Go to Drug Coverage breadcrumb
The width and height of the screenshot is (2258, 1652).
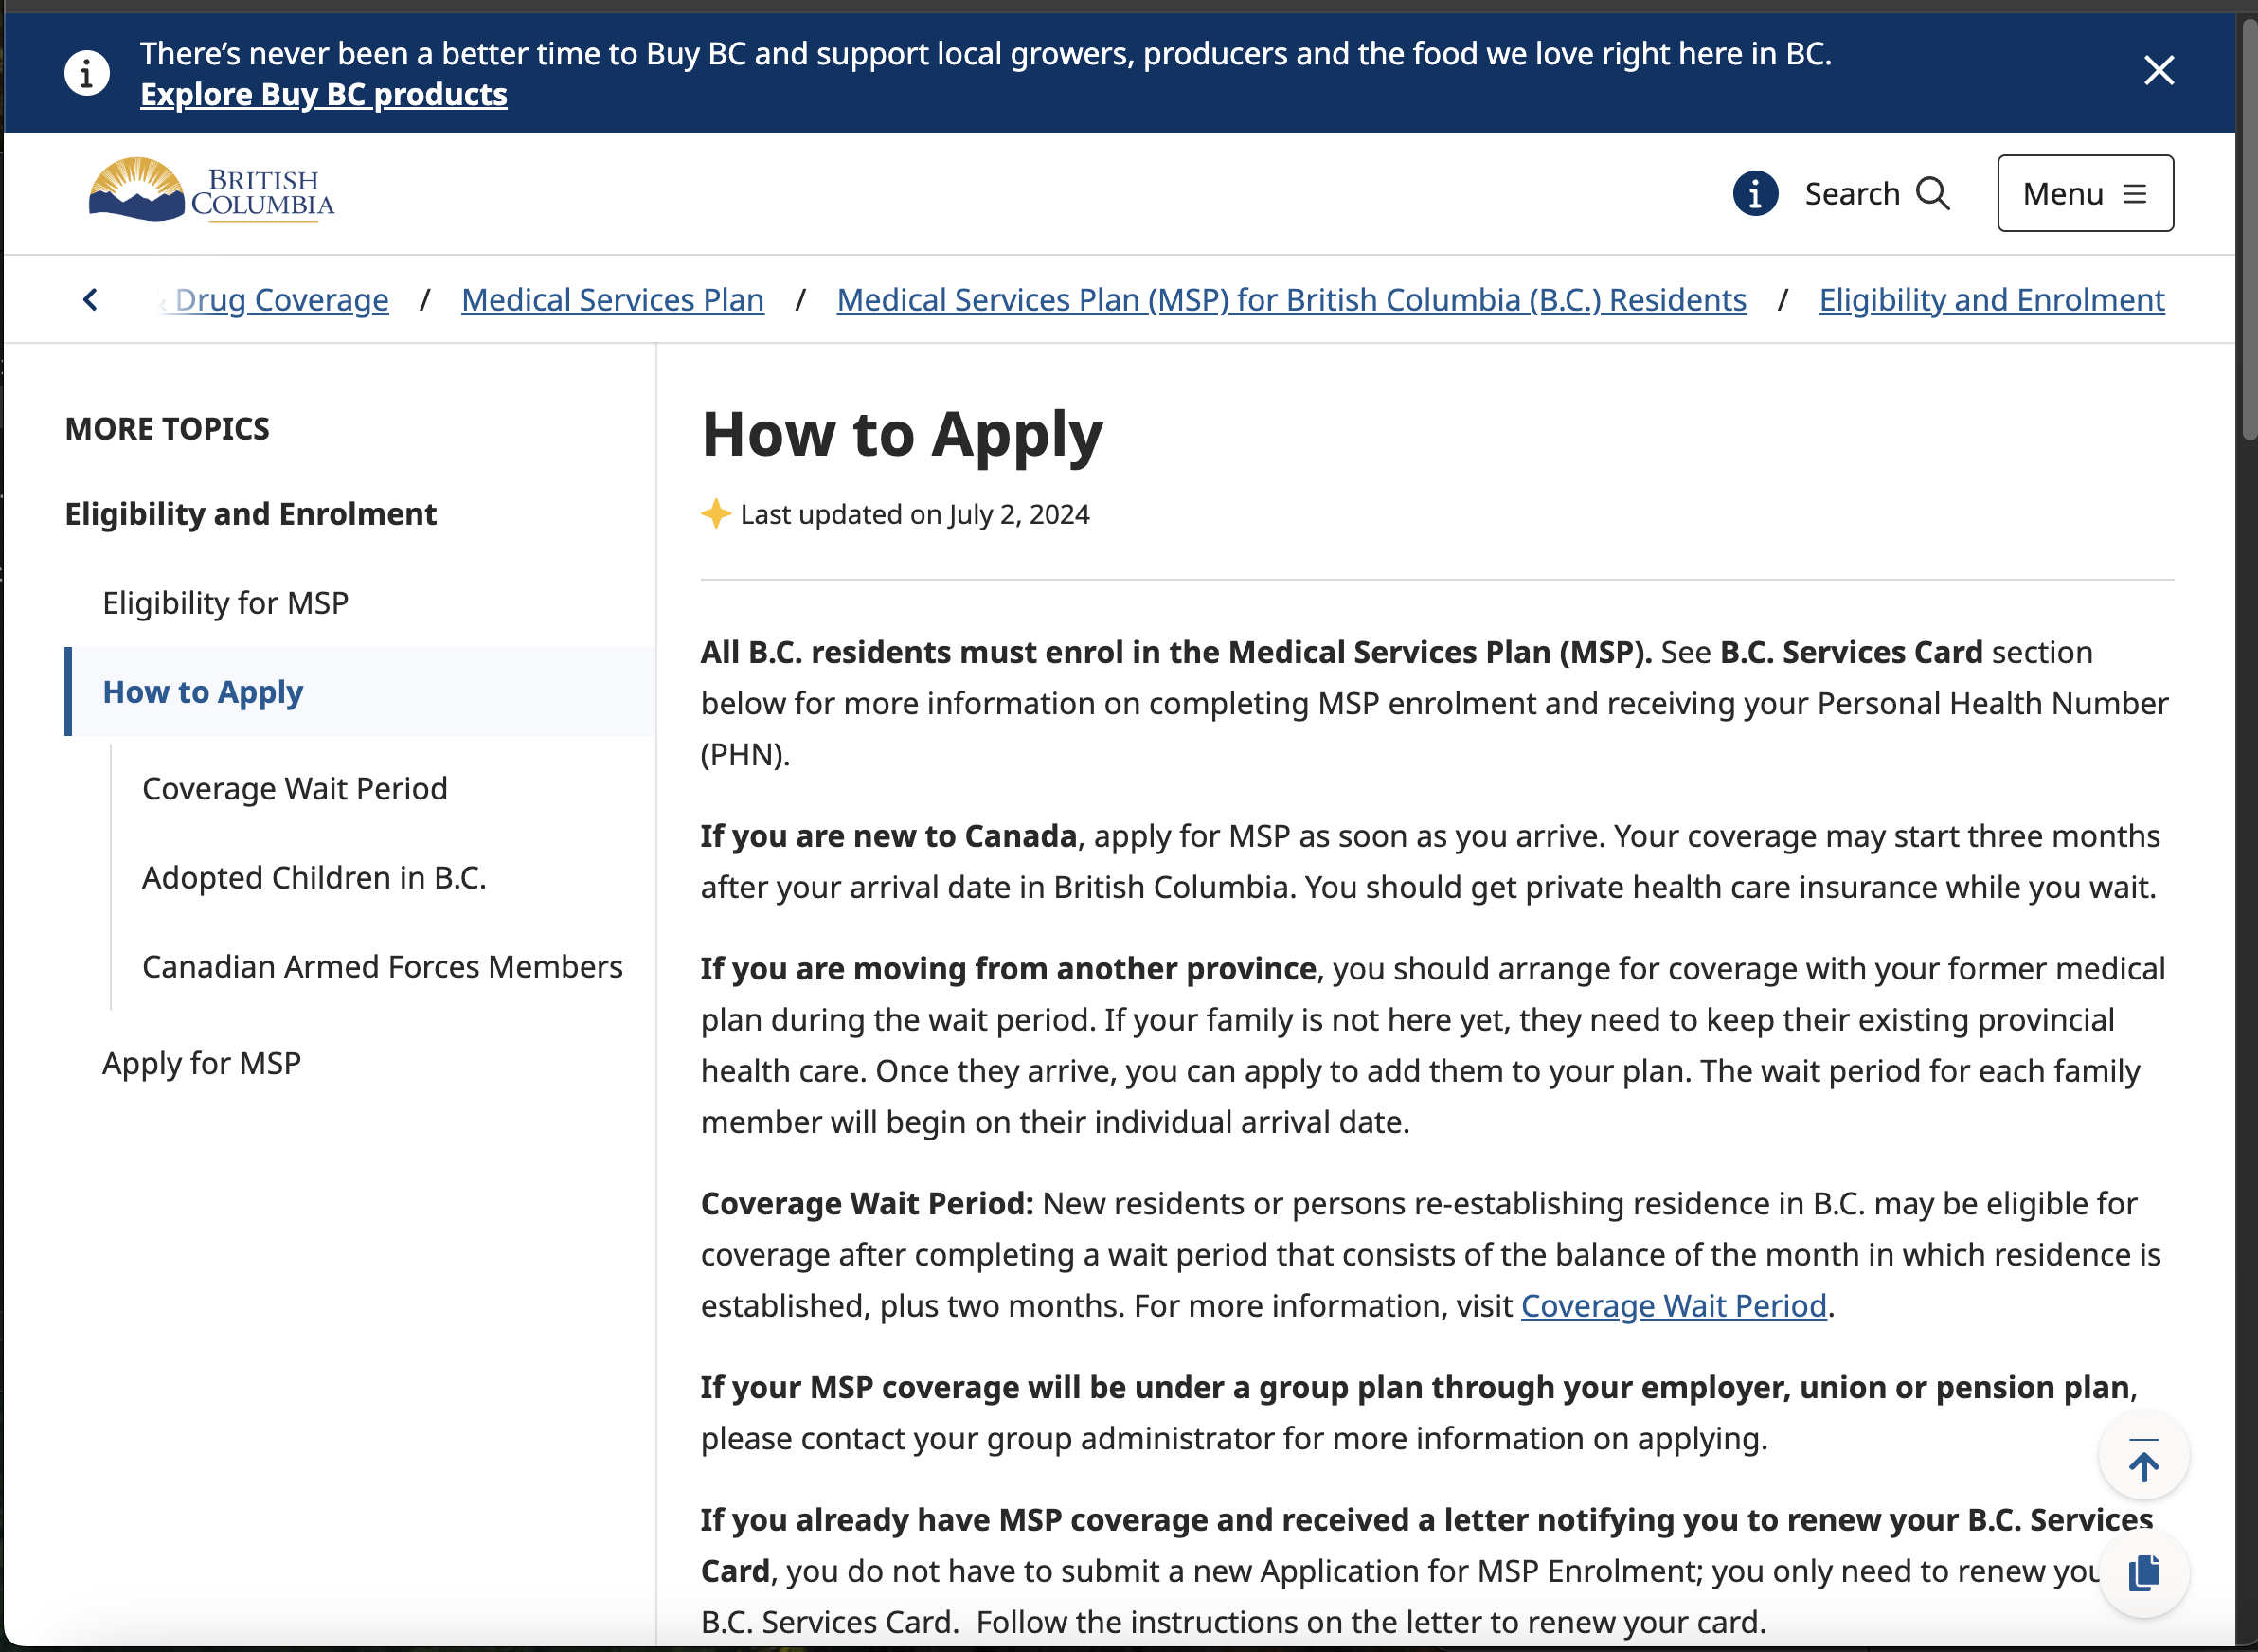tap(281, 300)
